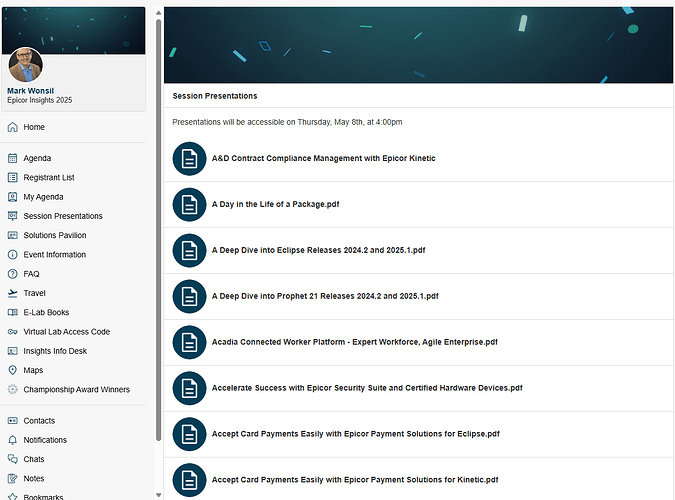Click sidebar scrollbar down arrow
The width and height of the screenshot is (675, 500).
[x=158, y=495]
